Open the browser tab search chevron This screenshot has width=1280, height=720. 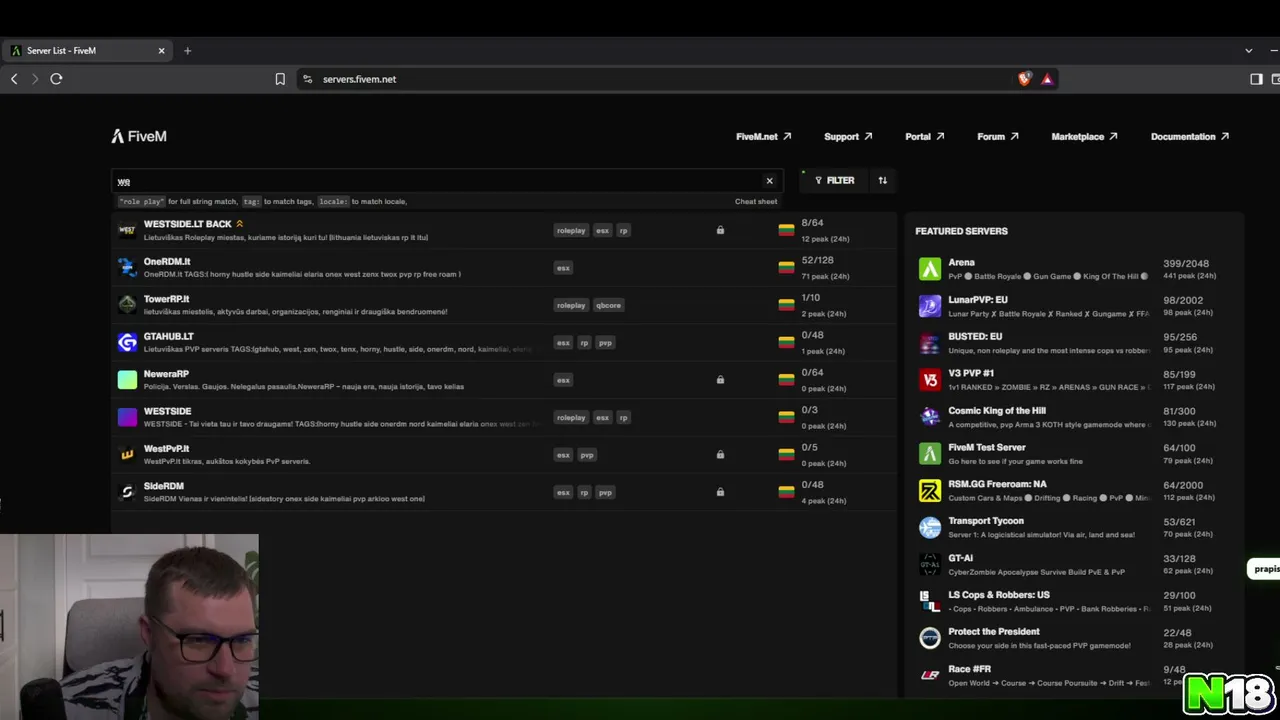(x=1248, y=50)
